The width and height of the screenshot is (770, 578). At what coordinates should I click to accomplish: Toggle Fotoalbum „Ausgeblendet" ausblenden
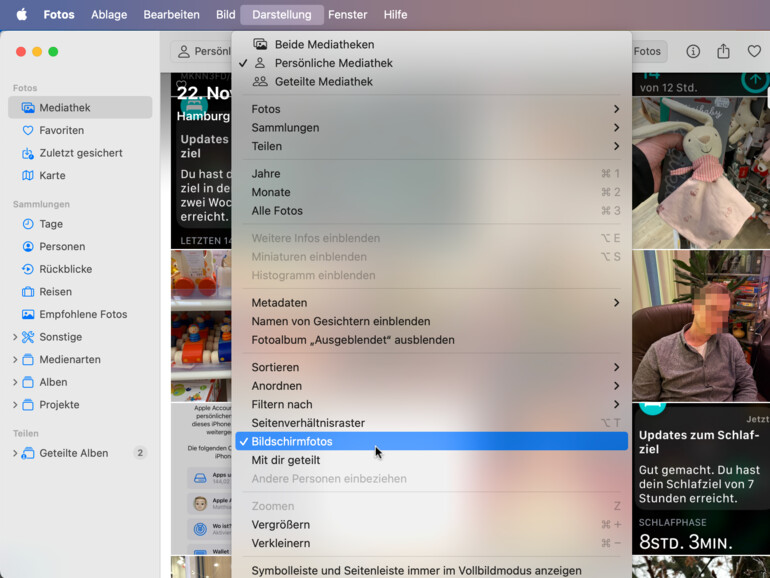(432, 340)
